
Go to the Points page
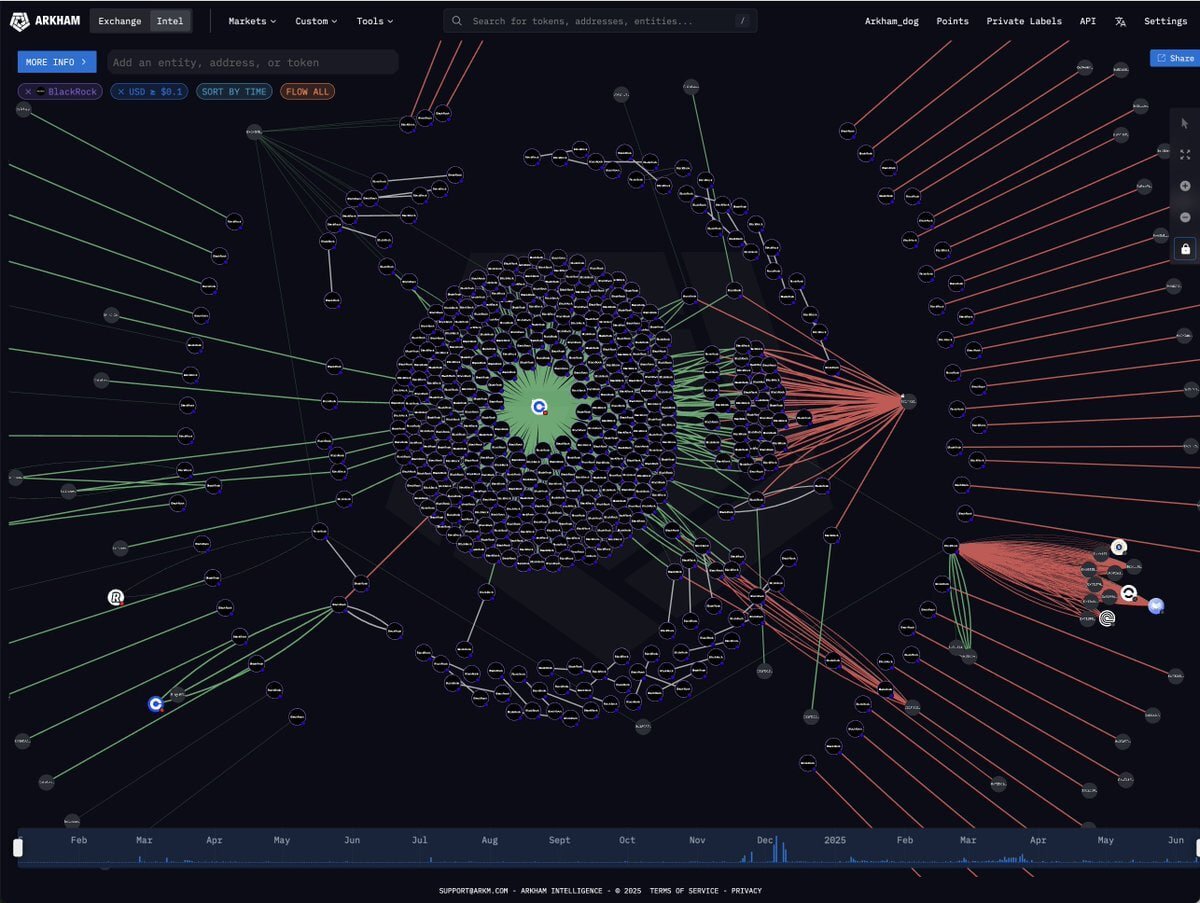[952, 21]
